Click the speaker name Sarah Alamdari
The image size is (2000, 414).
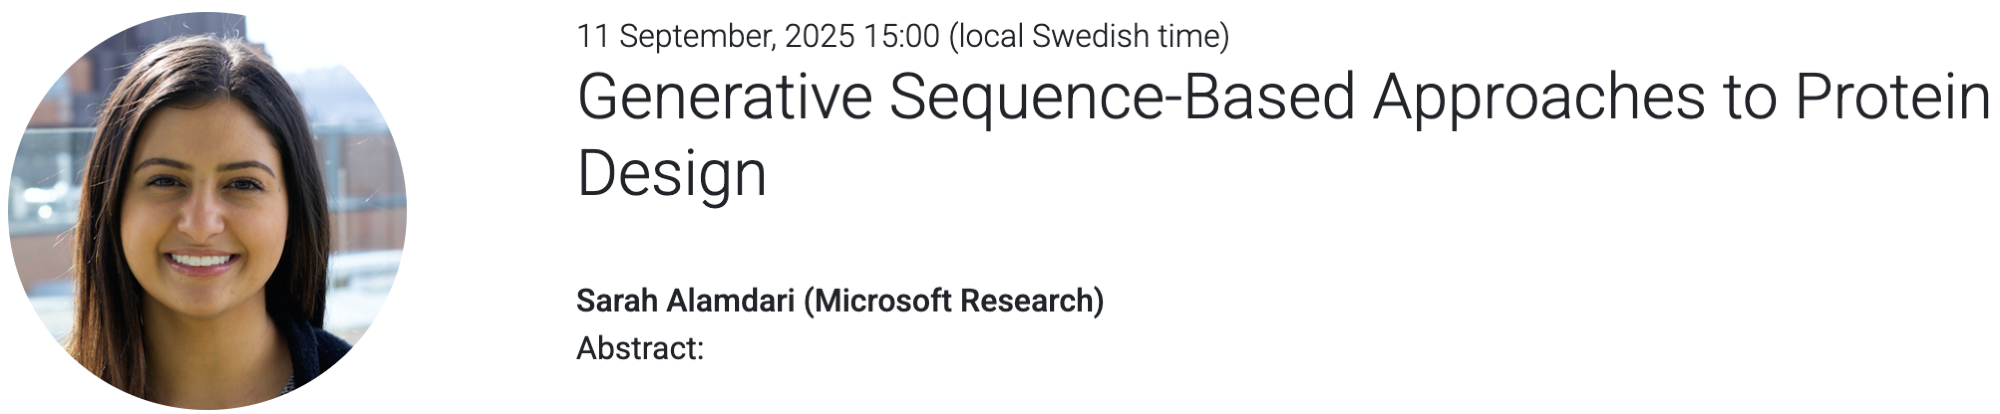(x=685, y=300)
